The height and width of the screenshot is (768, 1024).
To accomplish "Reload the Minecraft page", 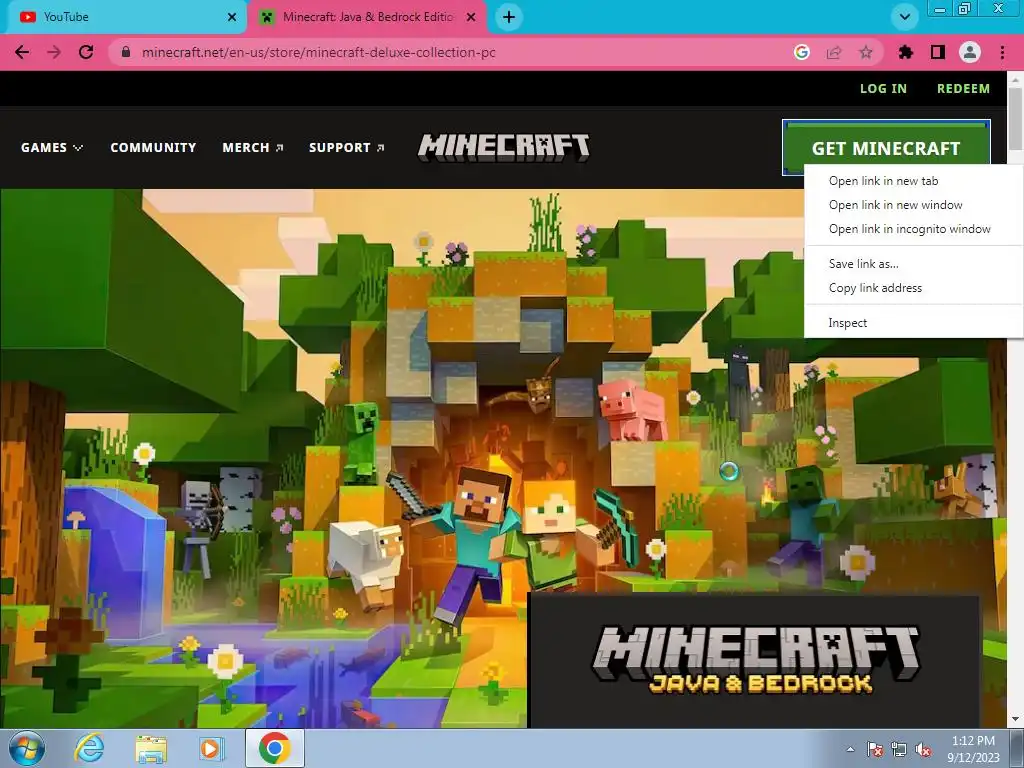I will (86, 52).
